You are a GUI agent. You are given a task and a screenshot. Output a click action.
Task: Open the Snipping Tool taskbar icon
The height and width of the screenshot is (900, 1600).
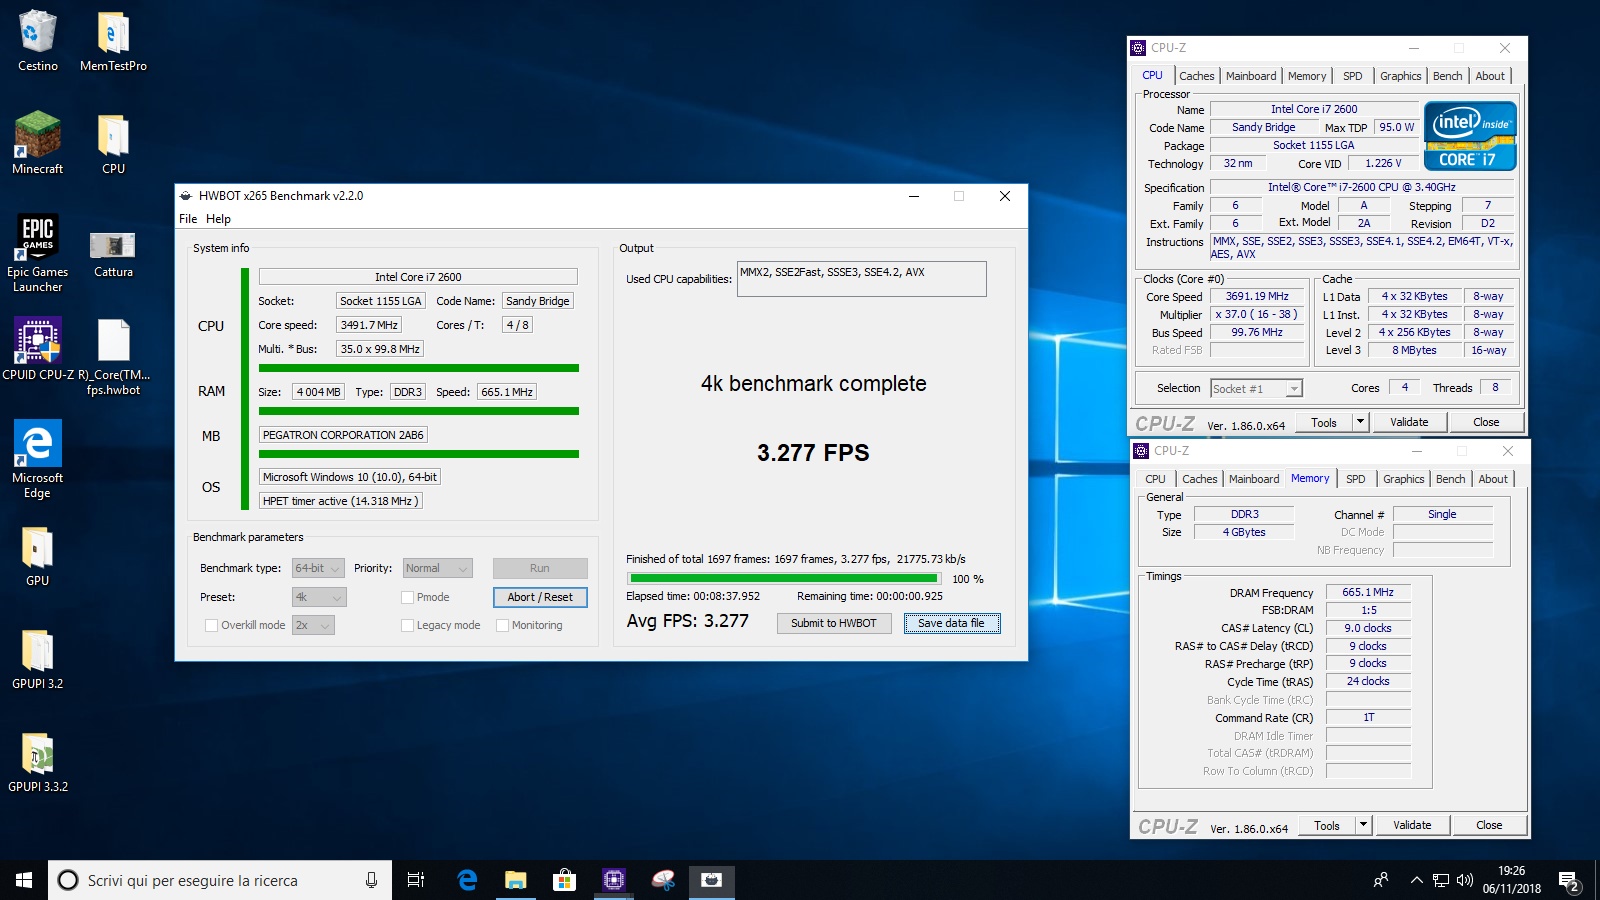(662, 880)
